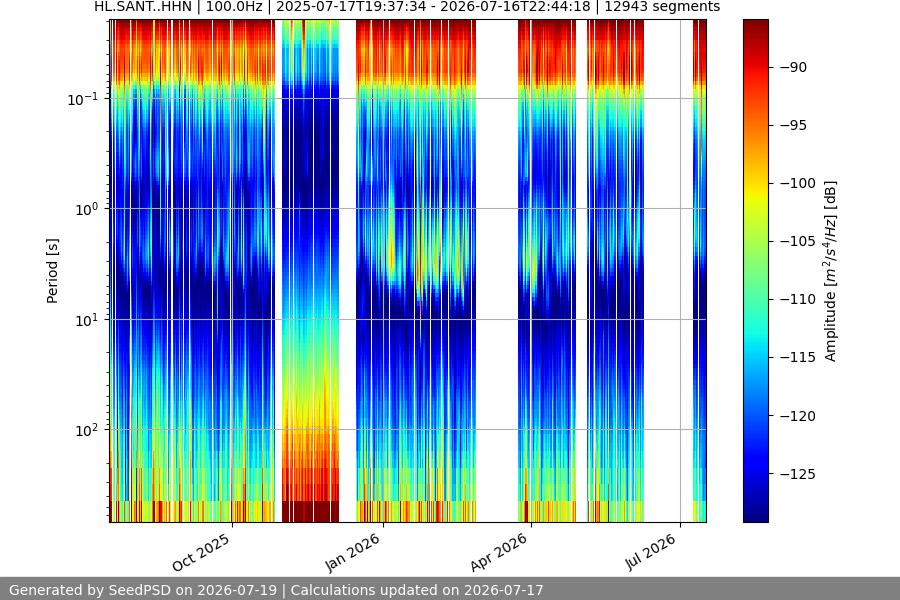Viewport: 900px width, 600px height.
Task: Click the −110 colorbar tick label
Action: [x=798, y=299]
